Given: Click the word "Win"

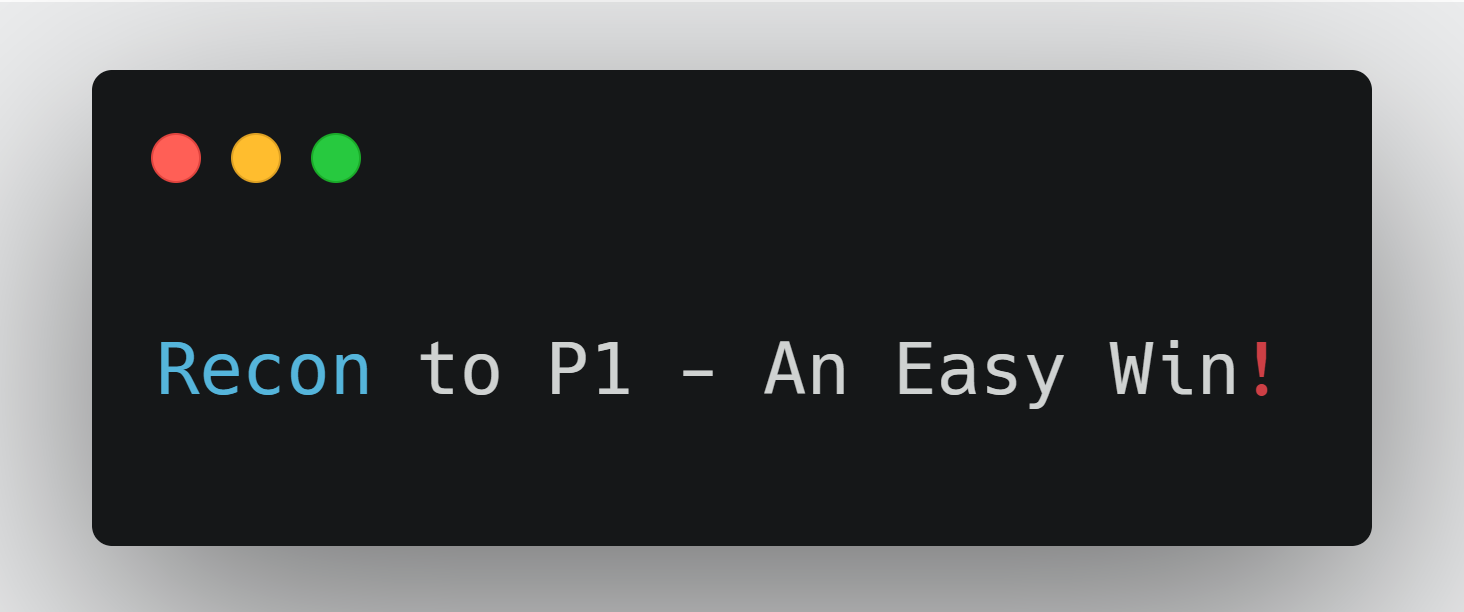Looking at the screenshot, I should [1174, 371].
